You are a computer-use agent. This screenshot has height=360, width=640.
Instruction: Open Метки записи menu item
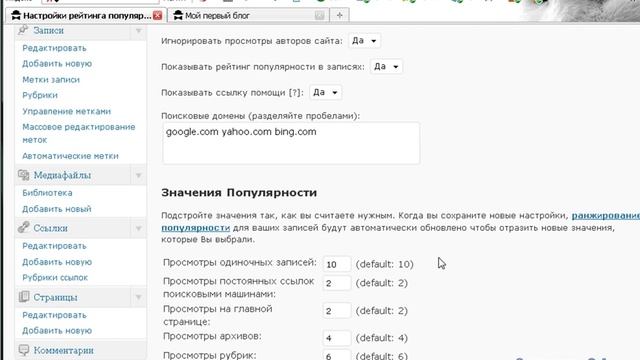pos(51,80)
